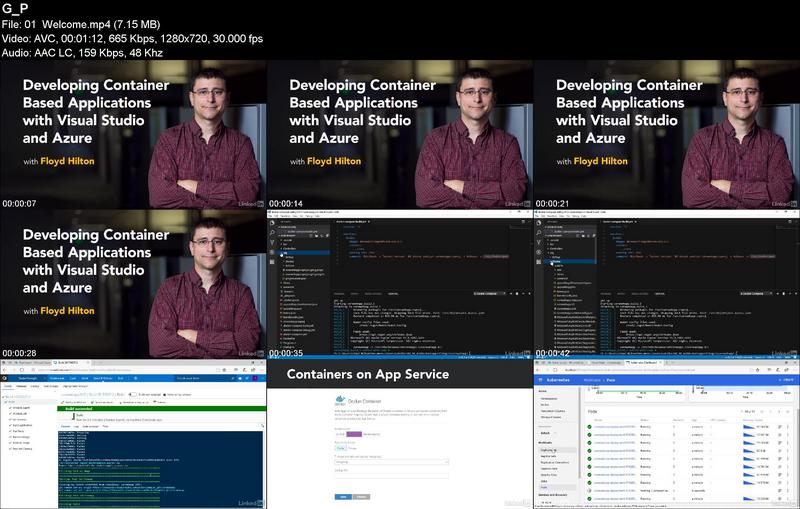Click the first pod's green status check icon
Screen dimensions: 800x509
coord(589,426)
